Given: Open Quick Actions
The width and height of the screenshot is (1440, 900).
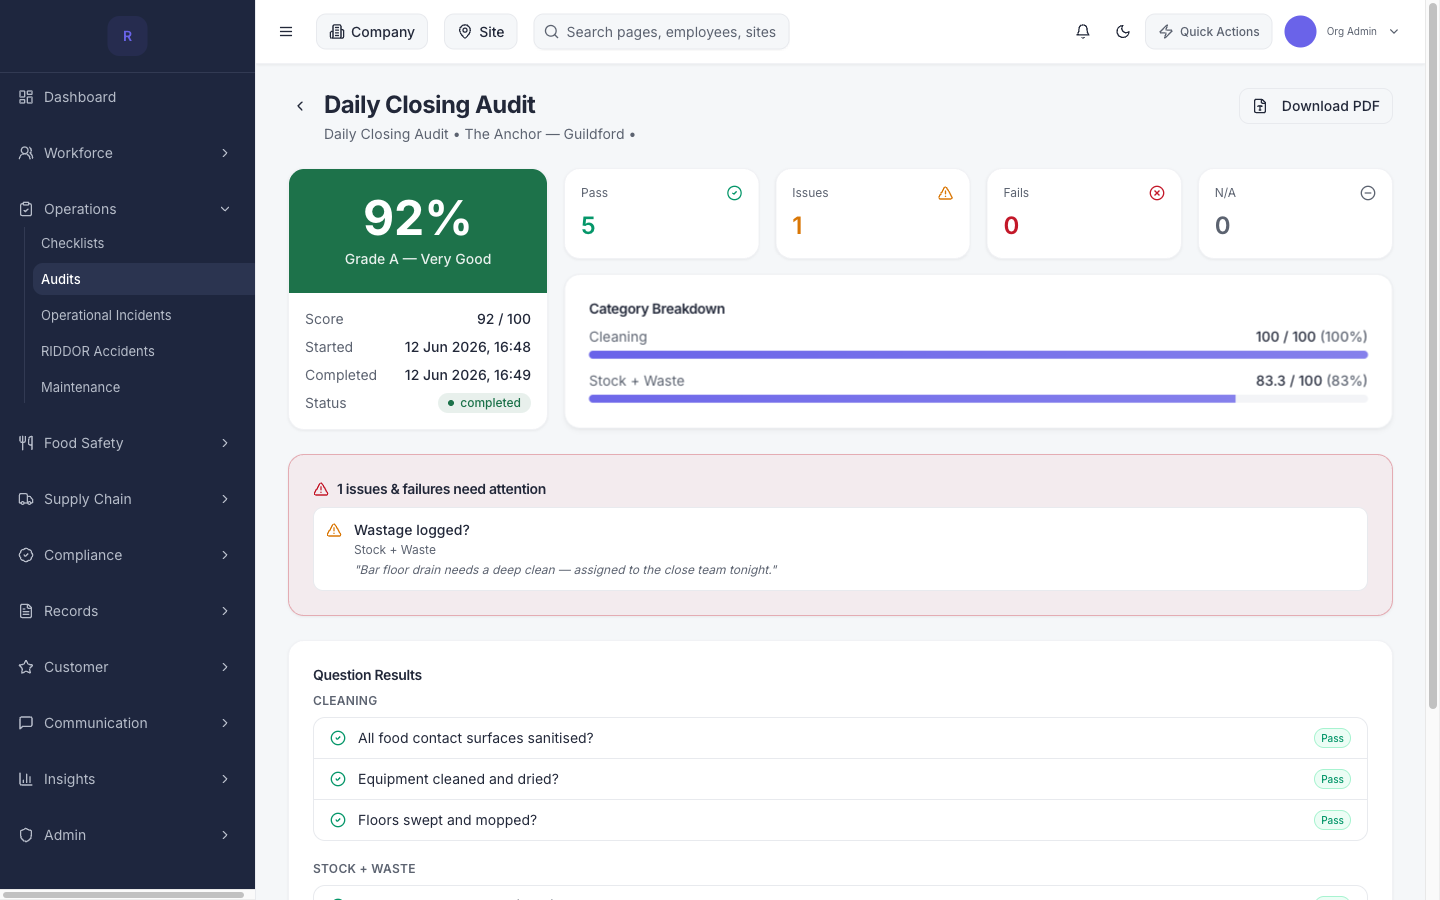Looking at the screenshot, I should (x=1209, y=32).
